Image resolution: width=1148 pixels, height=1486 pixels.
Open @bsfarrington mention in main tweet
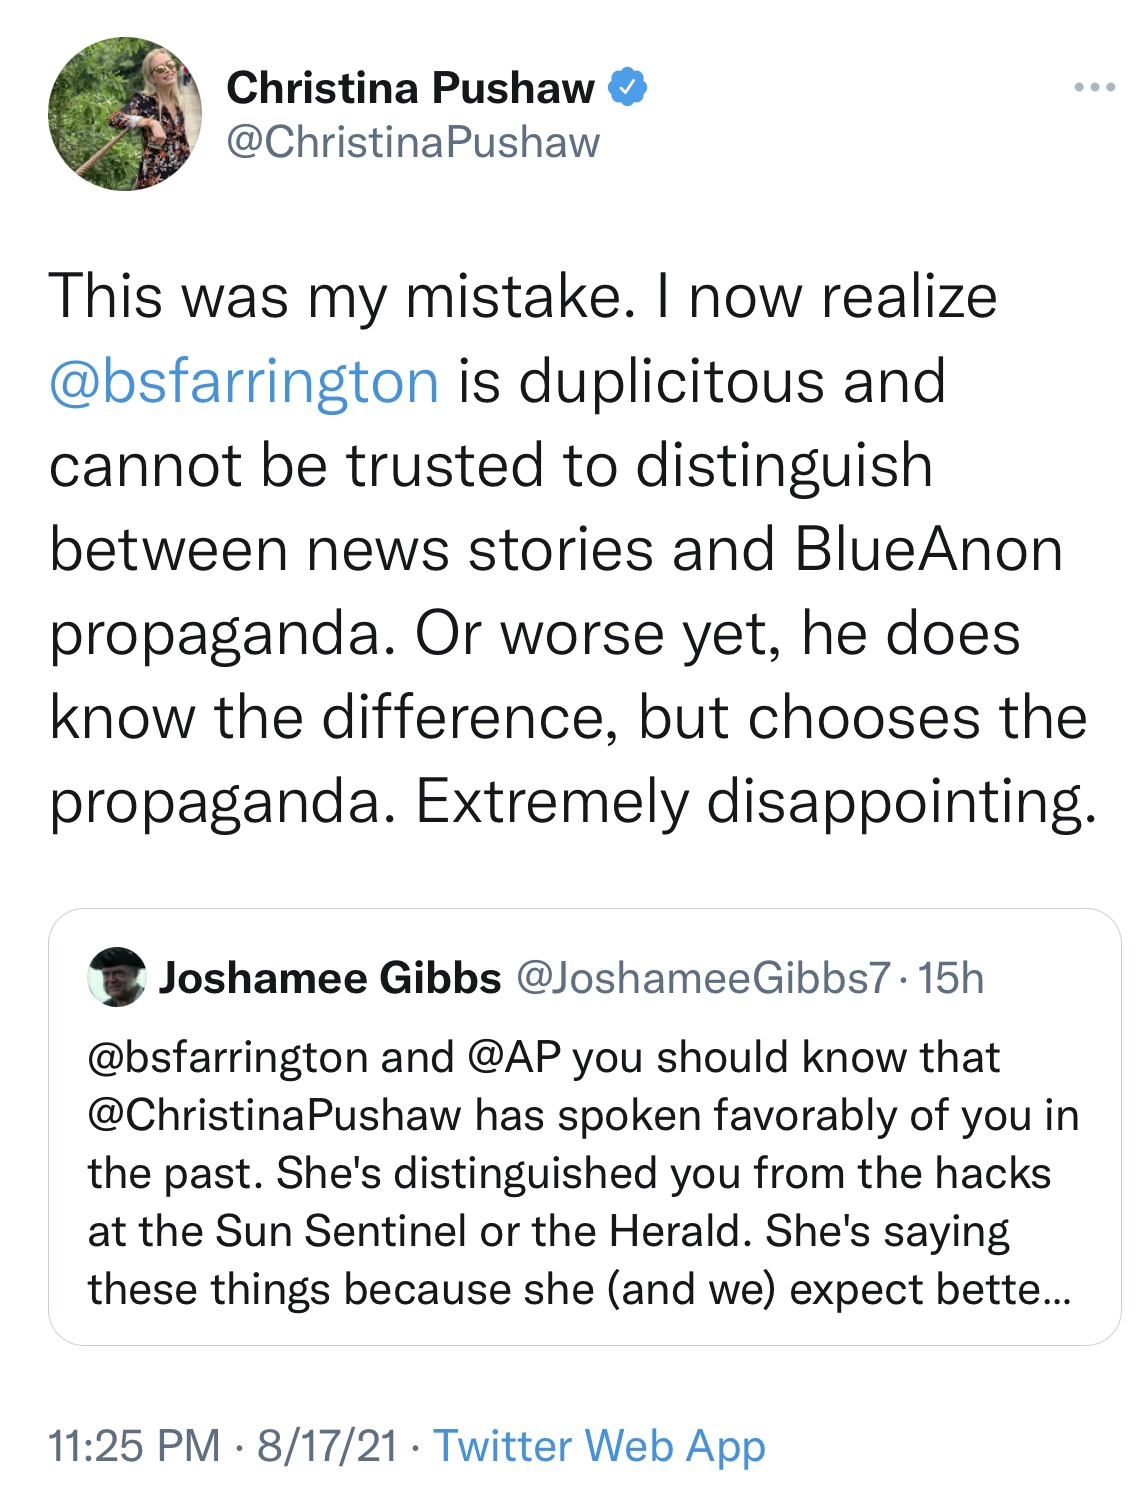point(244,382)
